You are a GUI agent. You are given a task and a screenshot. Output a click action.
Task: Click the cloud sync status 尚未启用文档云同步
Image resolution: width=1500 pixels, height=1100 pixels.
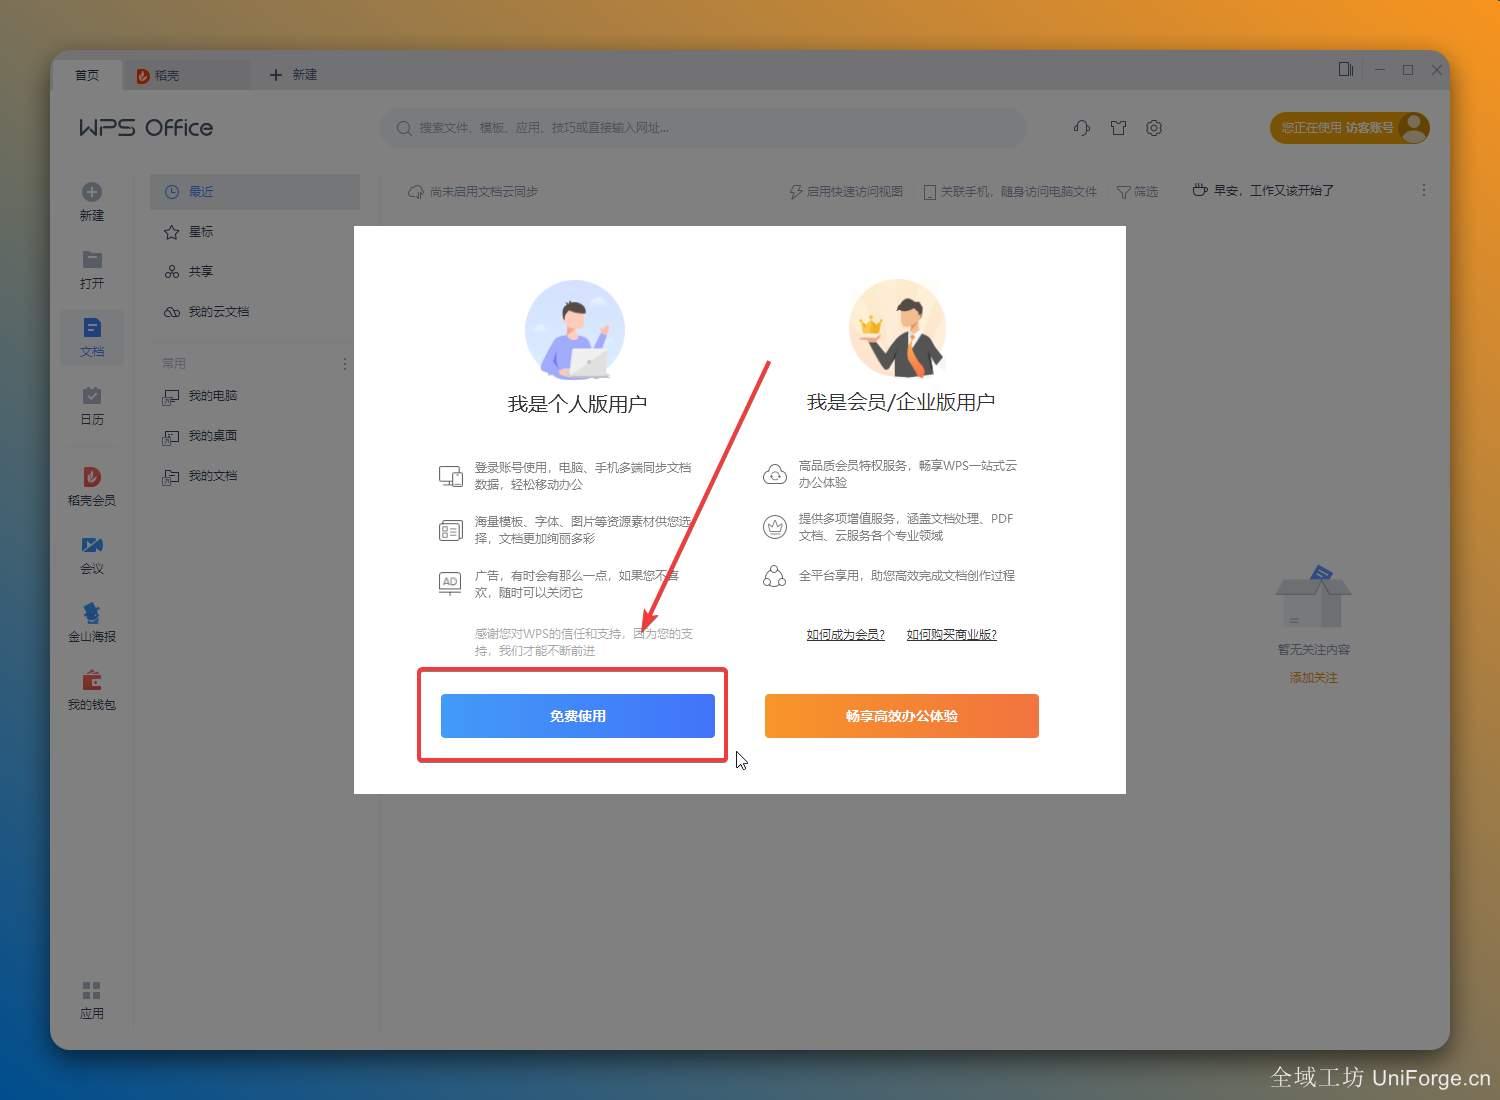472,191
